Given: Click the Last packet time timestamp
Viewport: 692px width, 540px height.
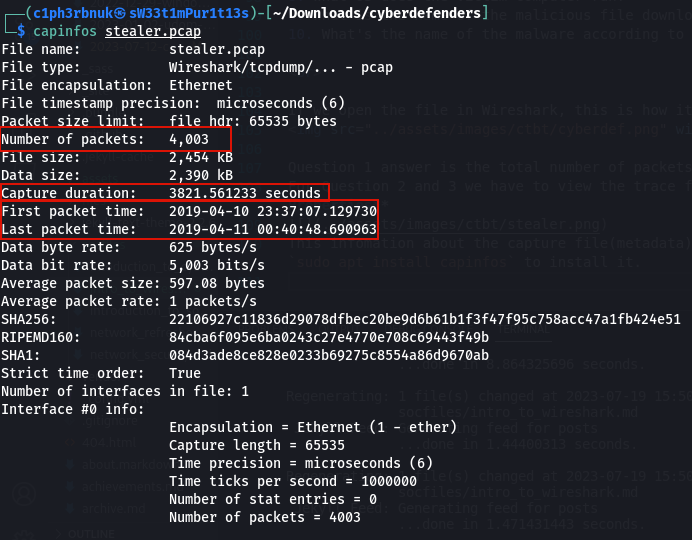Looking at the screenshot, I should 273,229.
